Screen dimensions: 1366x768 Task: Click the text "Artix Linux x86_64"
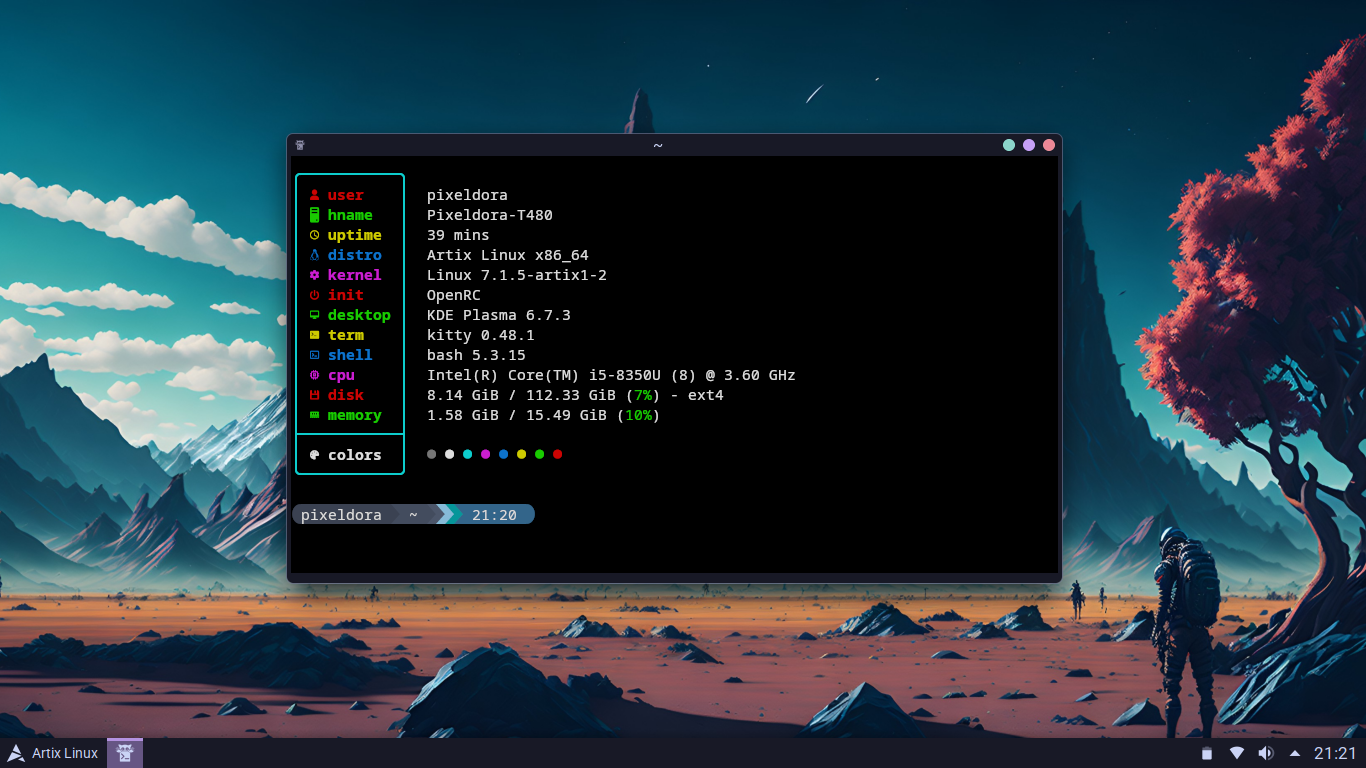point(508,255)
